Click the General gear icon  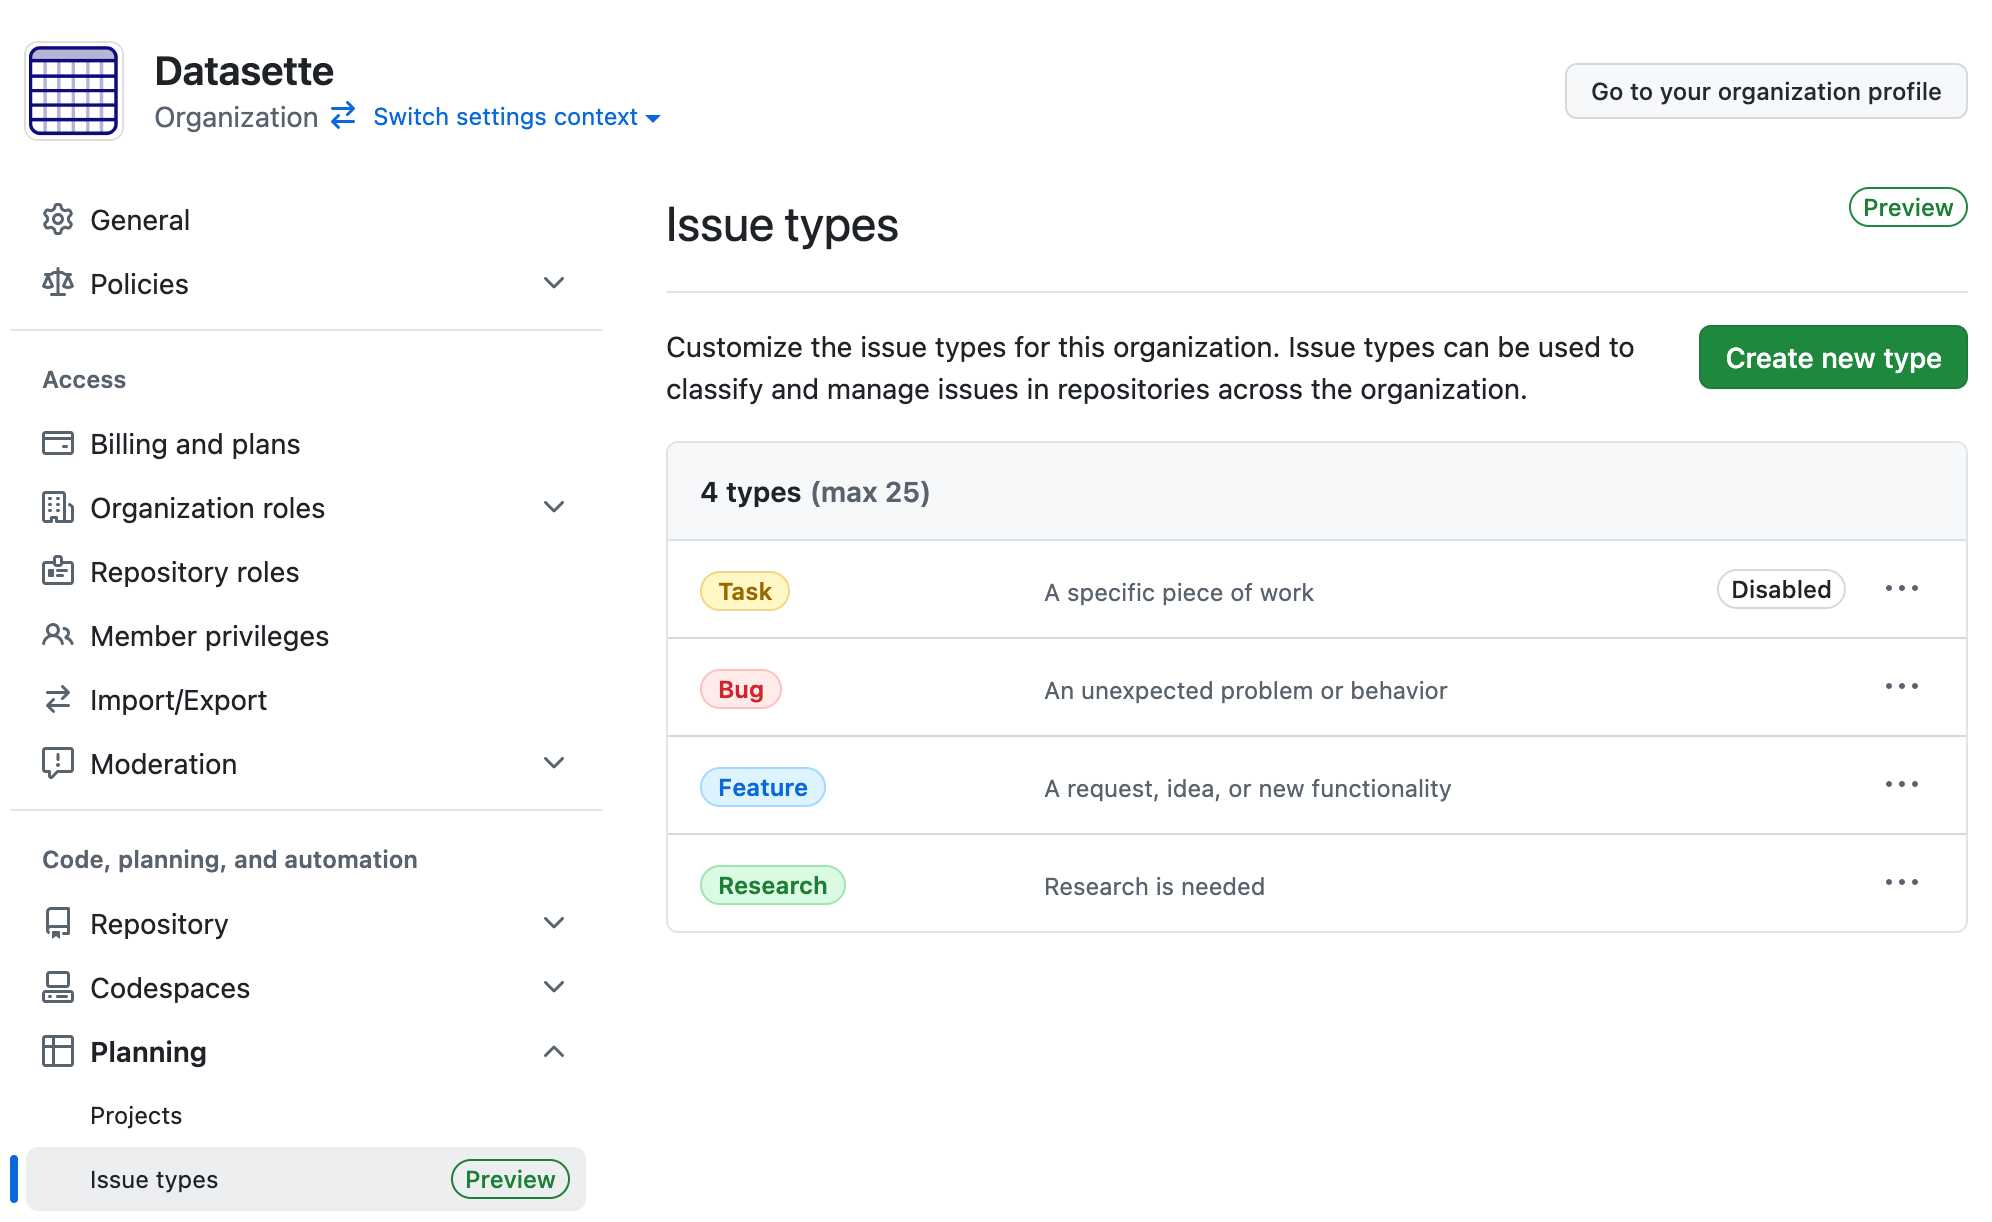tap(58, 219)
